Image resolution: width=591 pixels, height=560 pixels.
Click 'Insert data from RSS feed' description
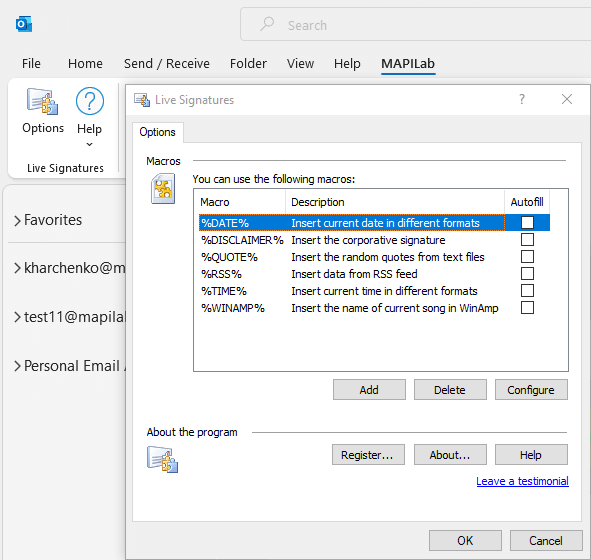[x=354, y=274]
